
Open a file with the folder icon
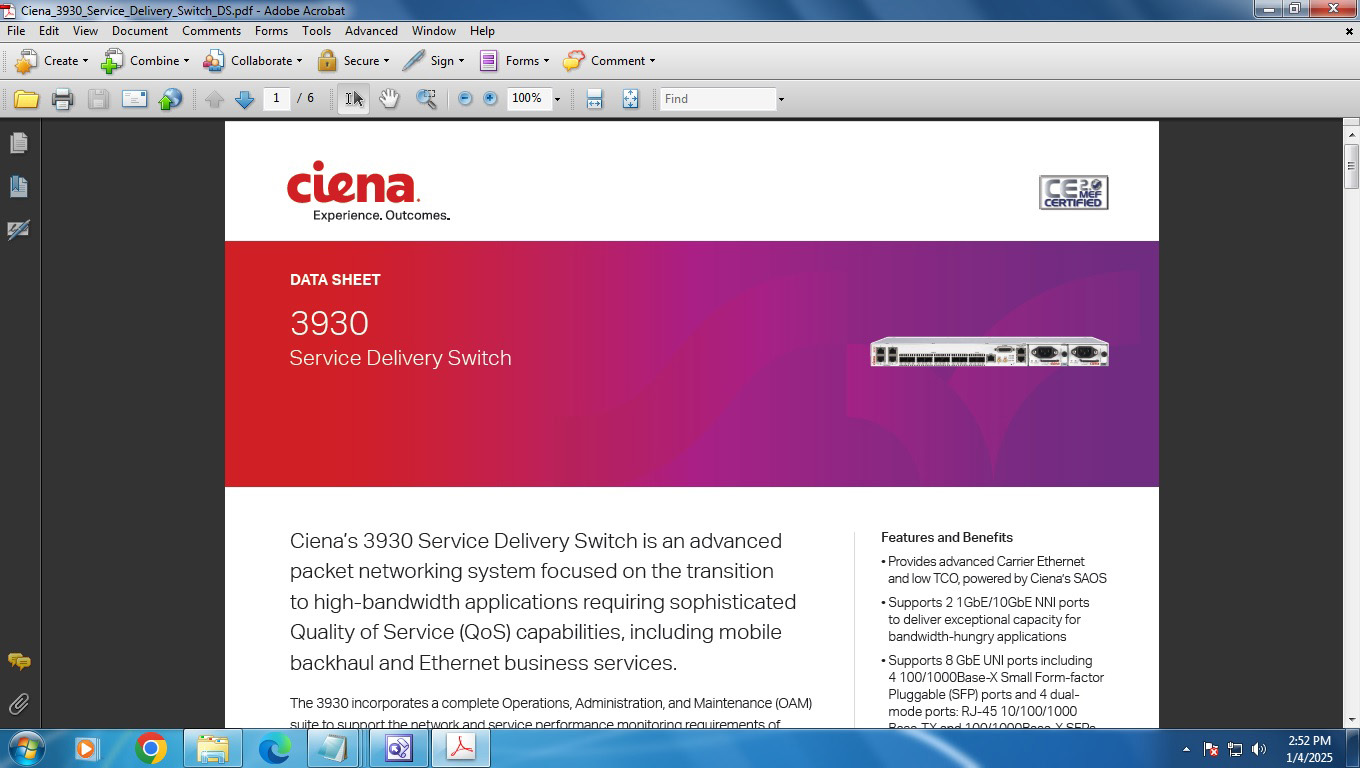tap(26, 99)
